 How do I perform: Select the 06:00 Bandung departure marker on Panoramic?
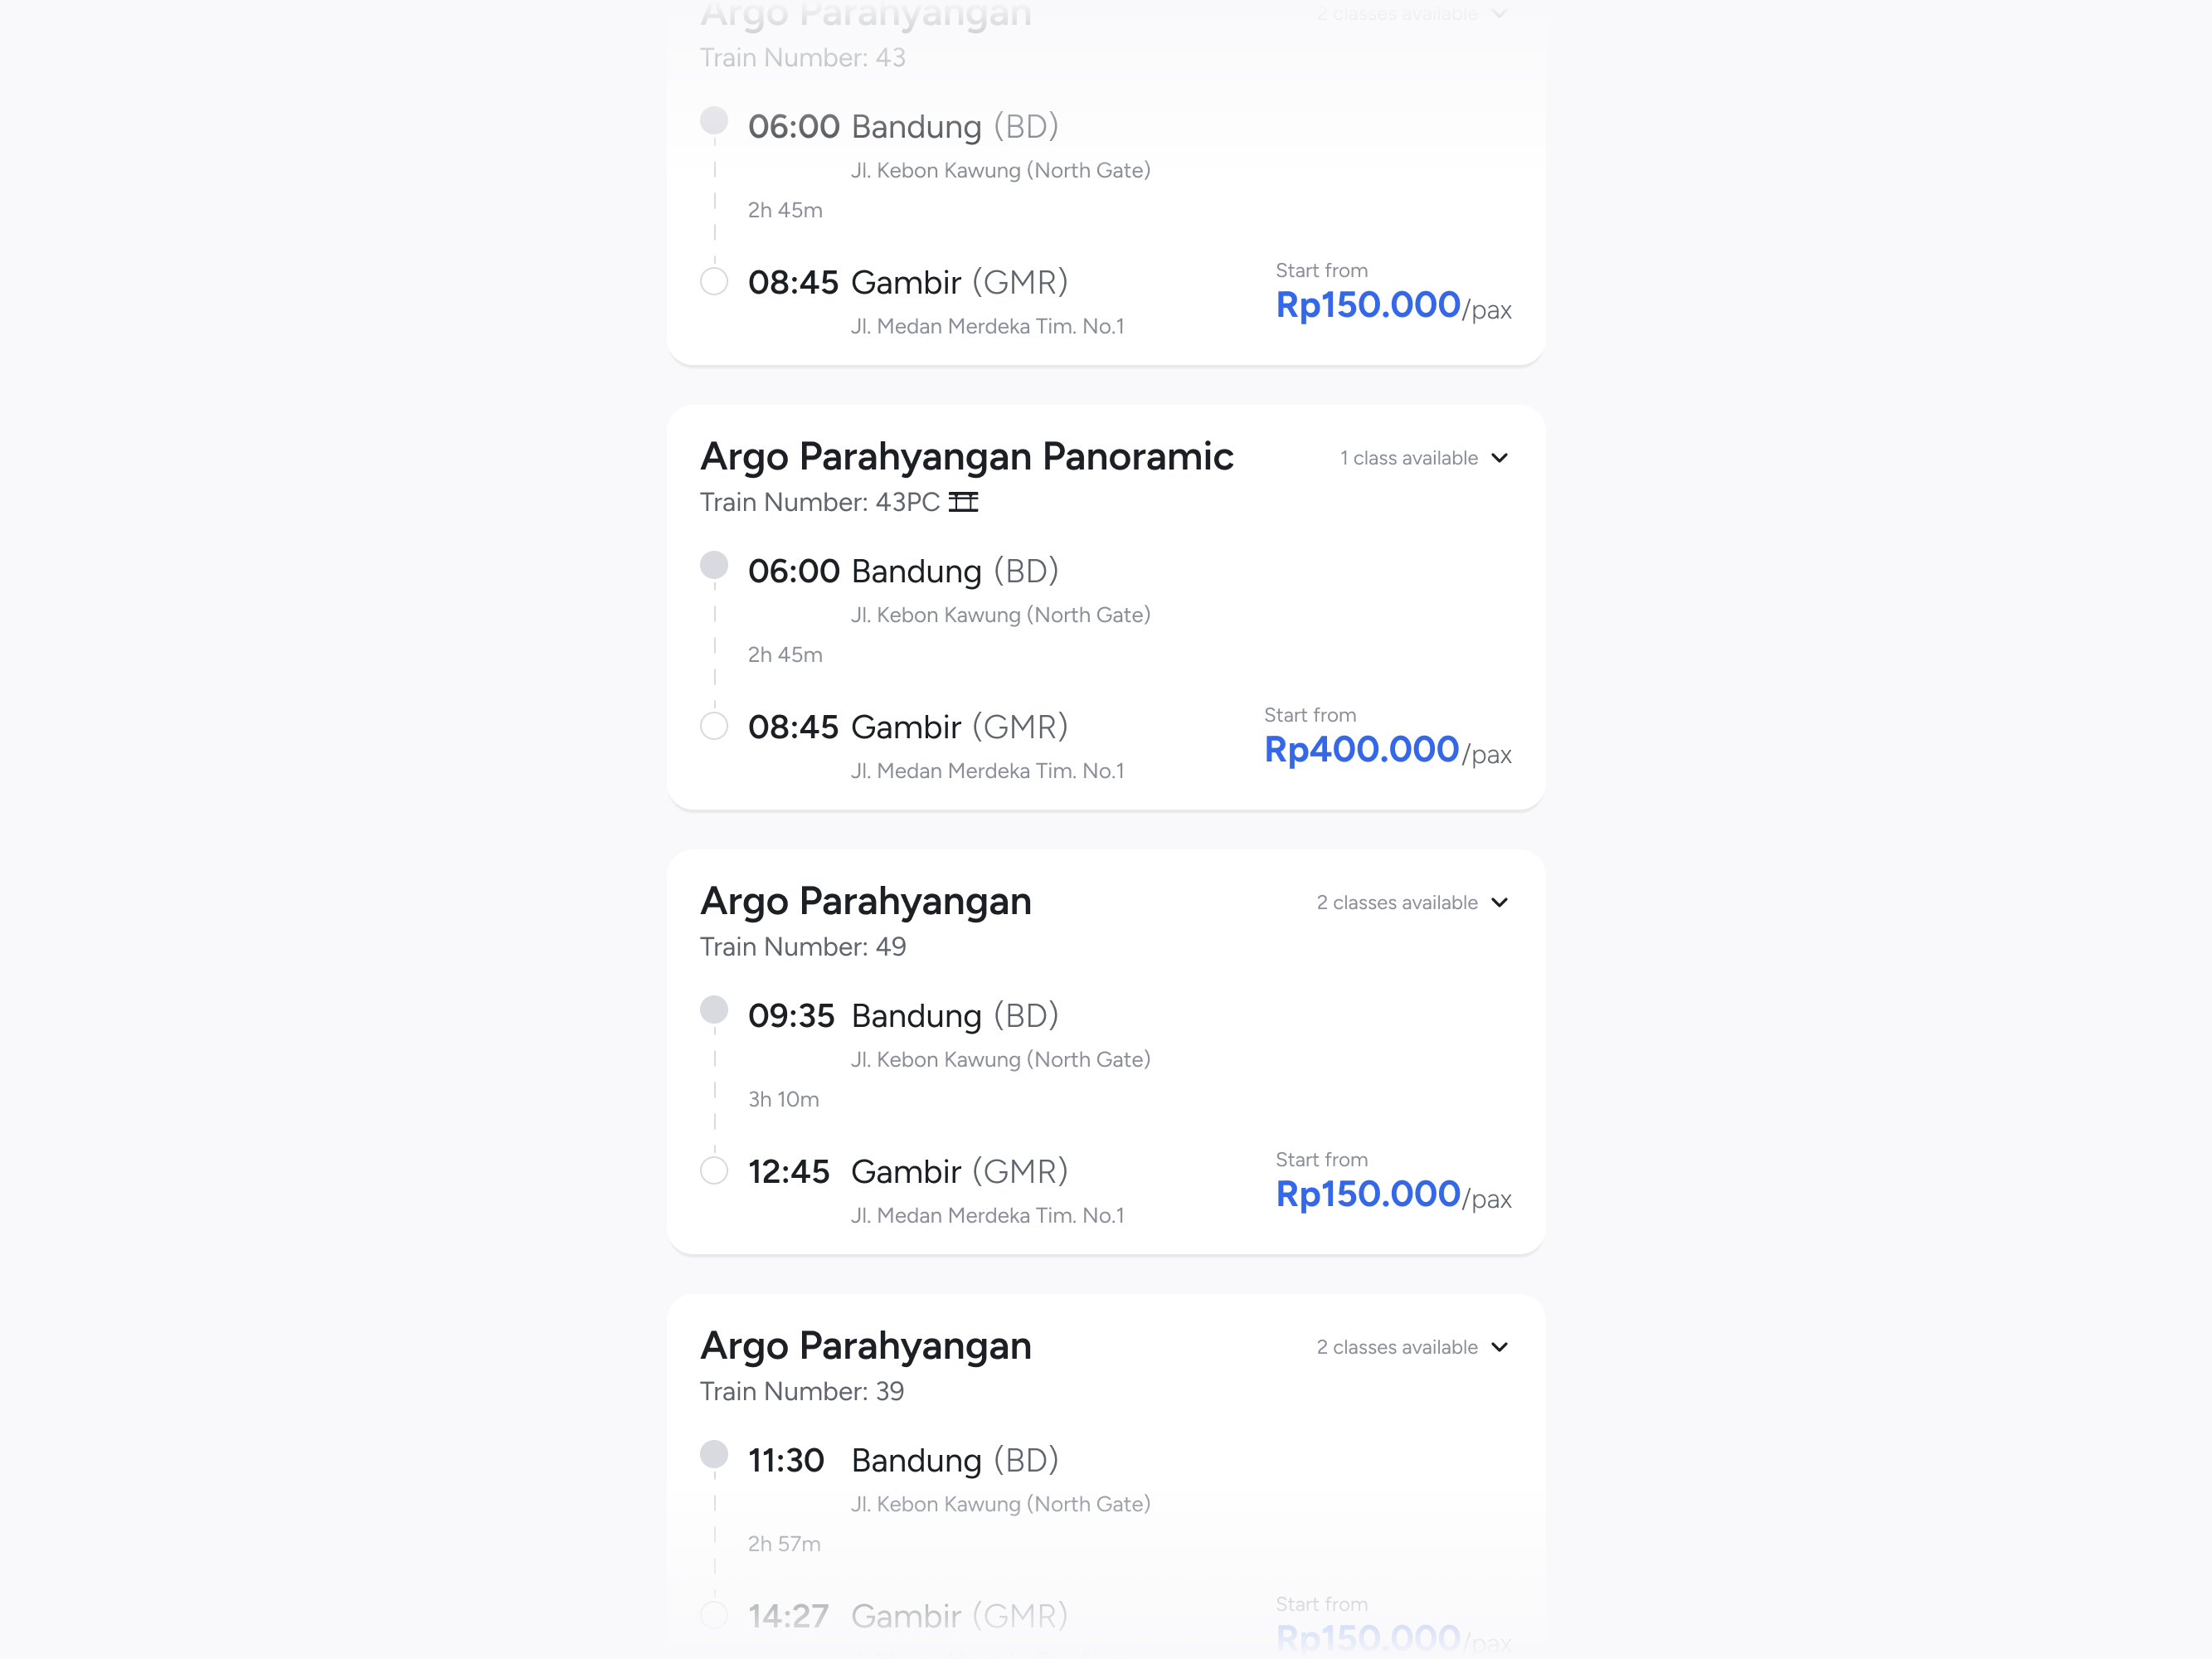click(714, 566)
